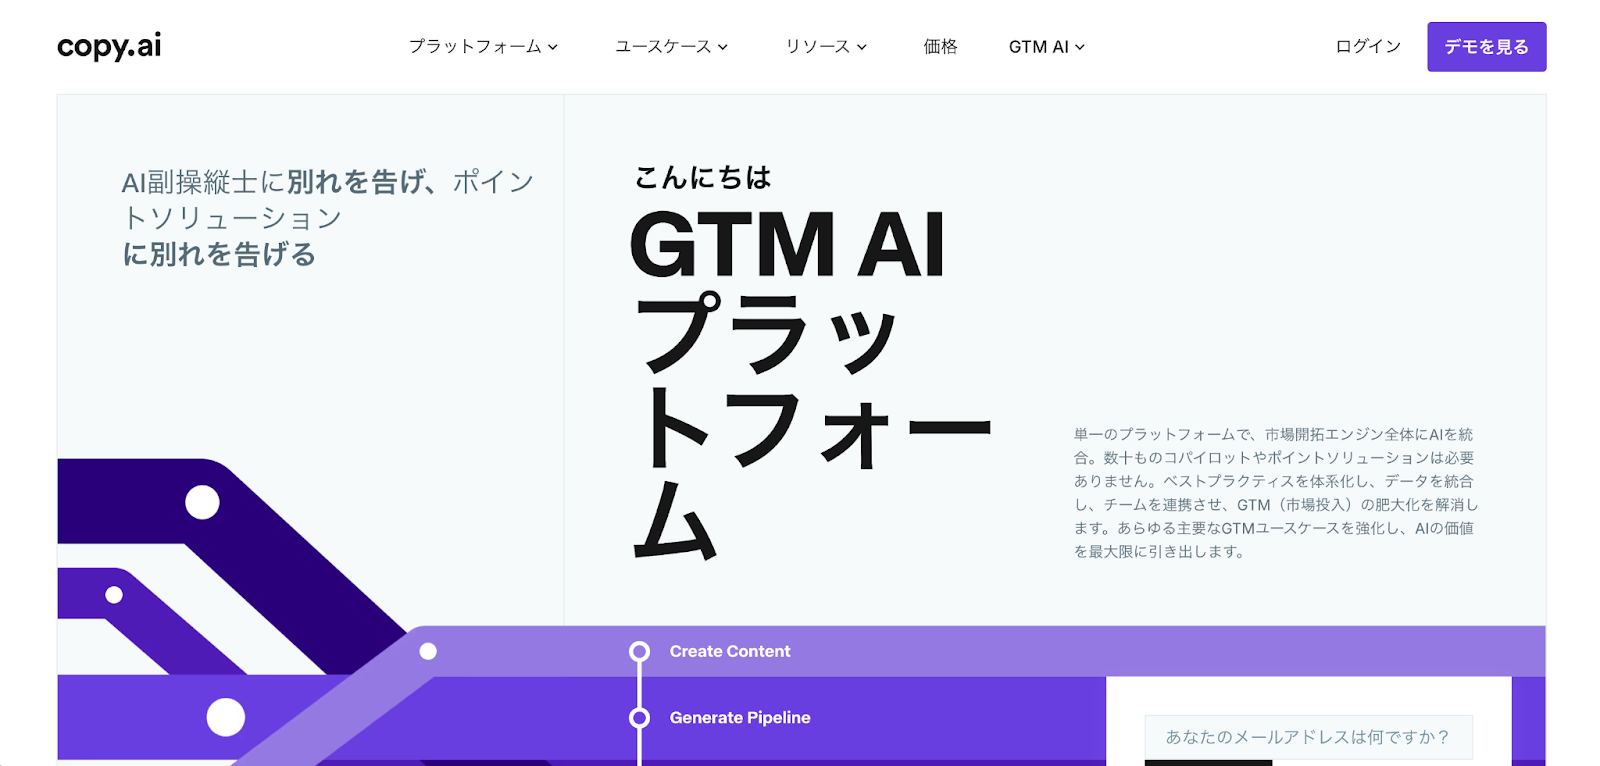Select the Create Content step label
Viewport: 1600px width, 766px height.
tap(730, 651)
